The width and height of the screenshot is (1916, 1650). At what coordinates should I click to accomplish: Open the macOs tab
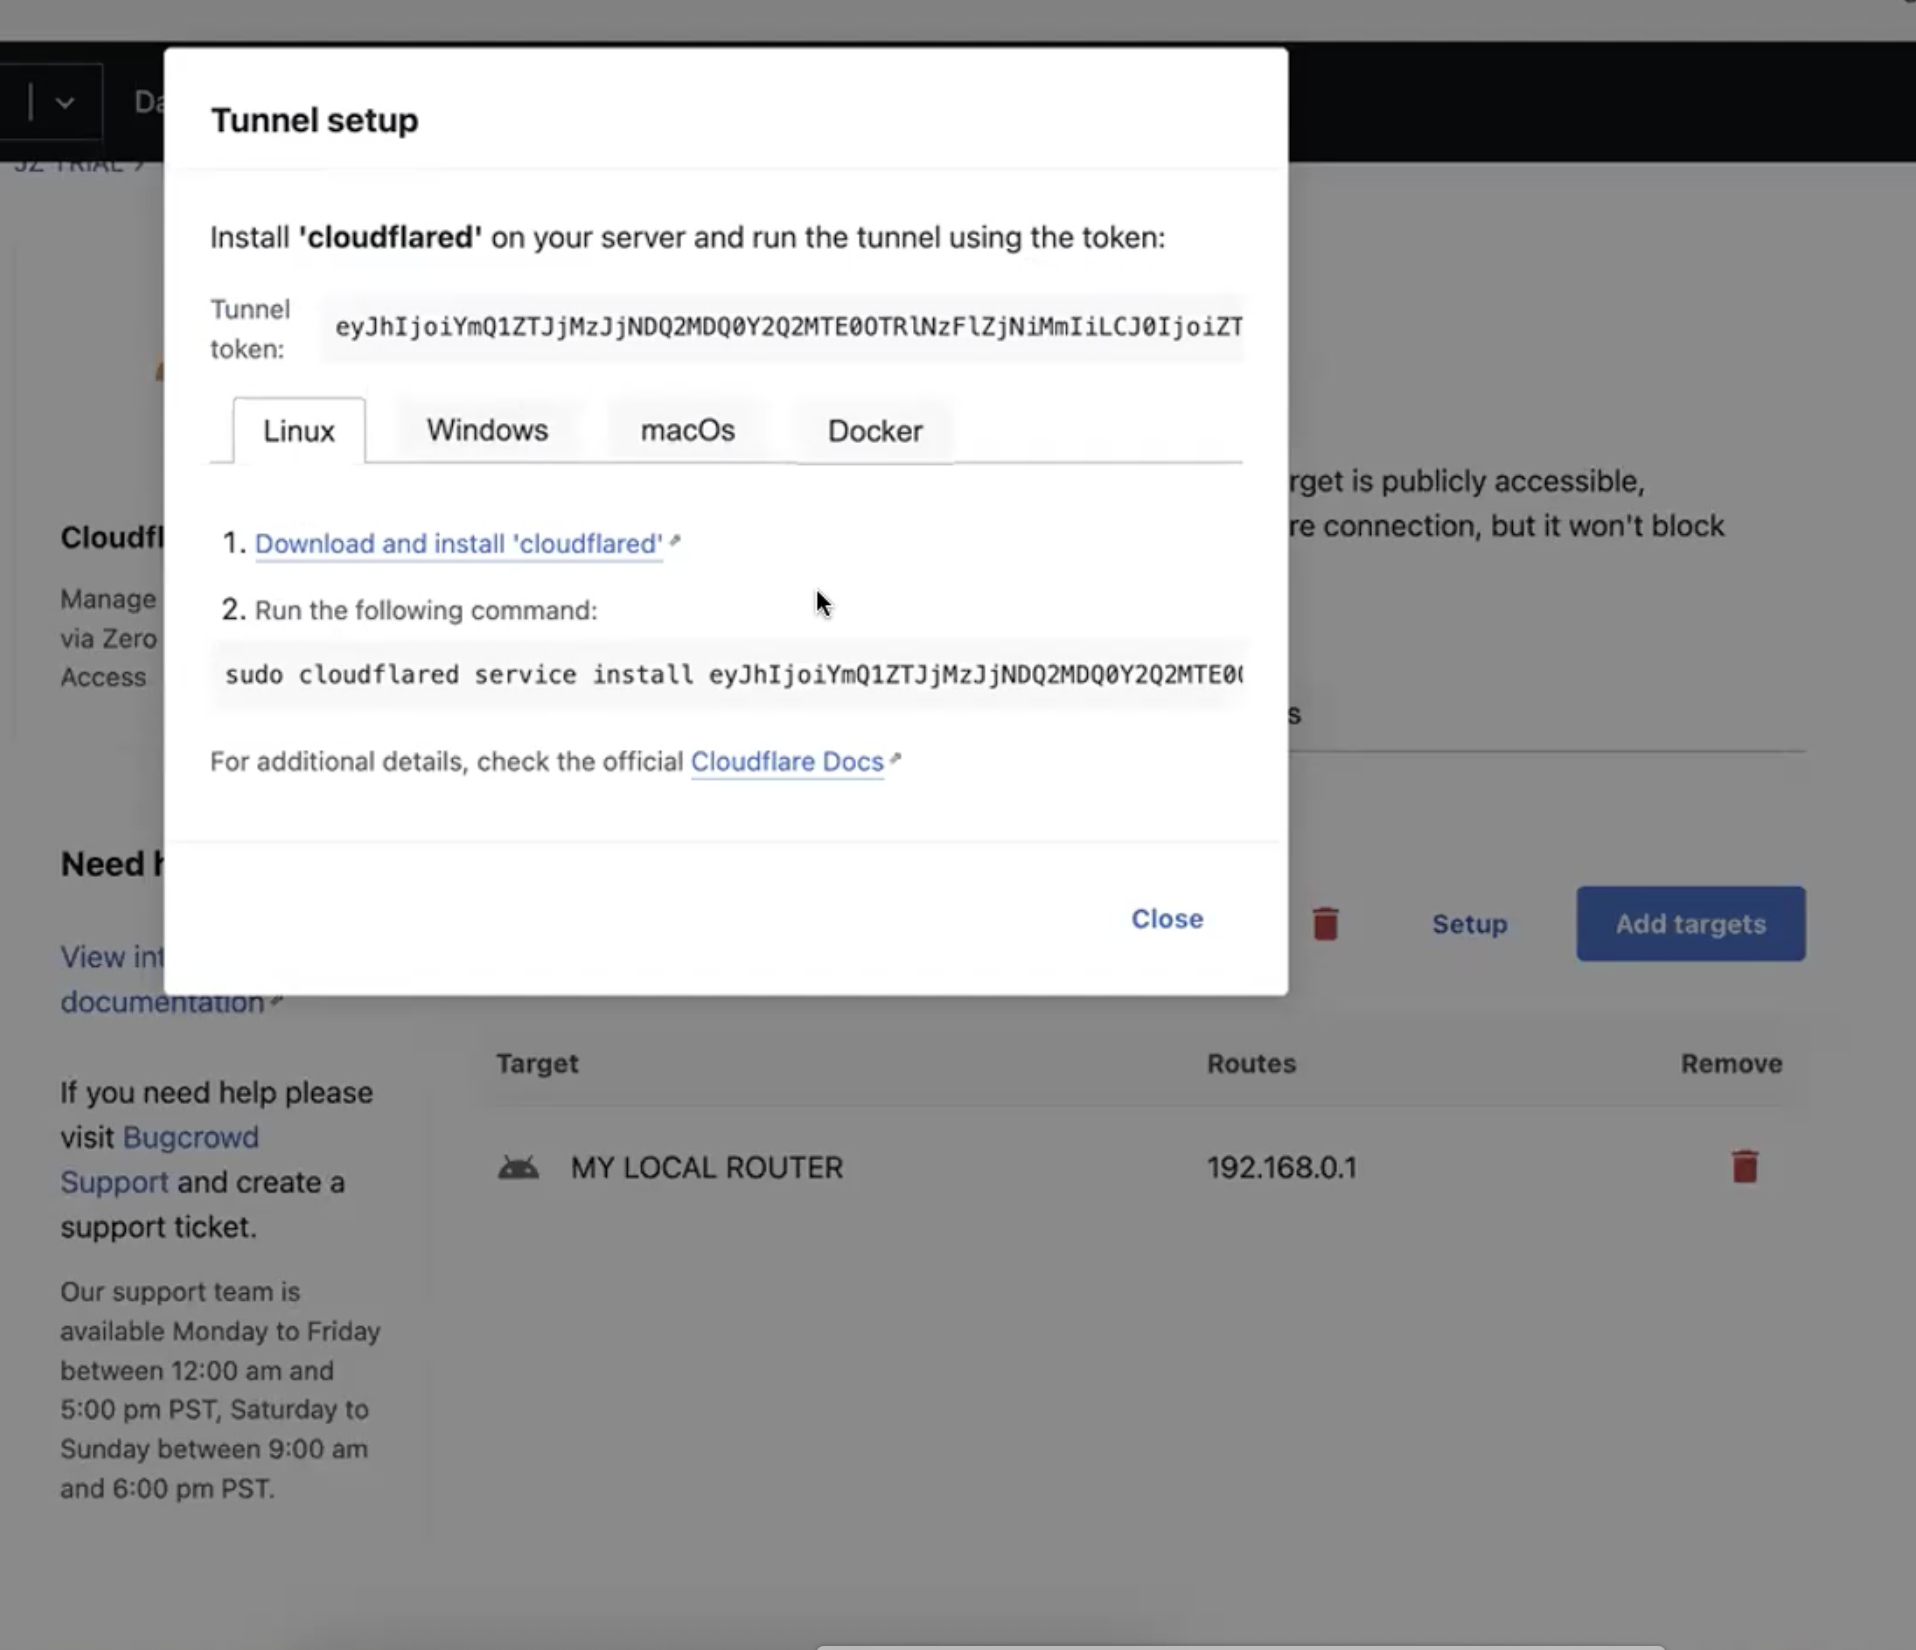[687, 430]
